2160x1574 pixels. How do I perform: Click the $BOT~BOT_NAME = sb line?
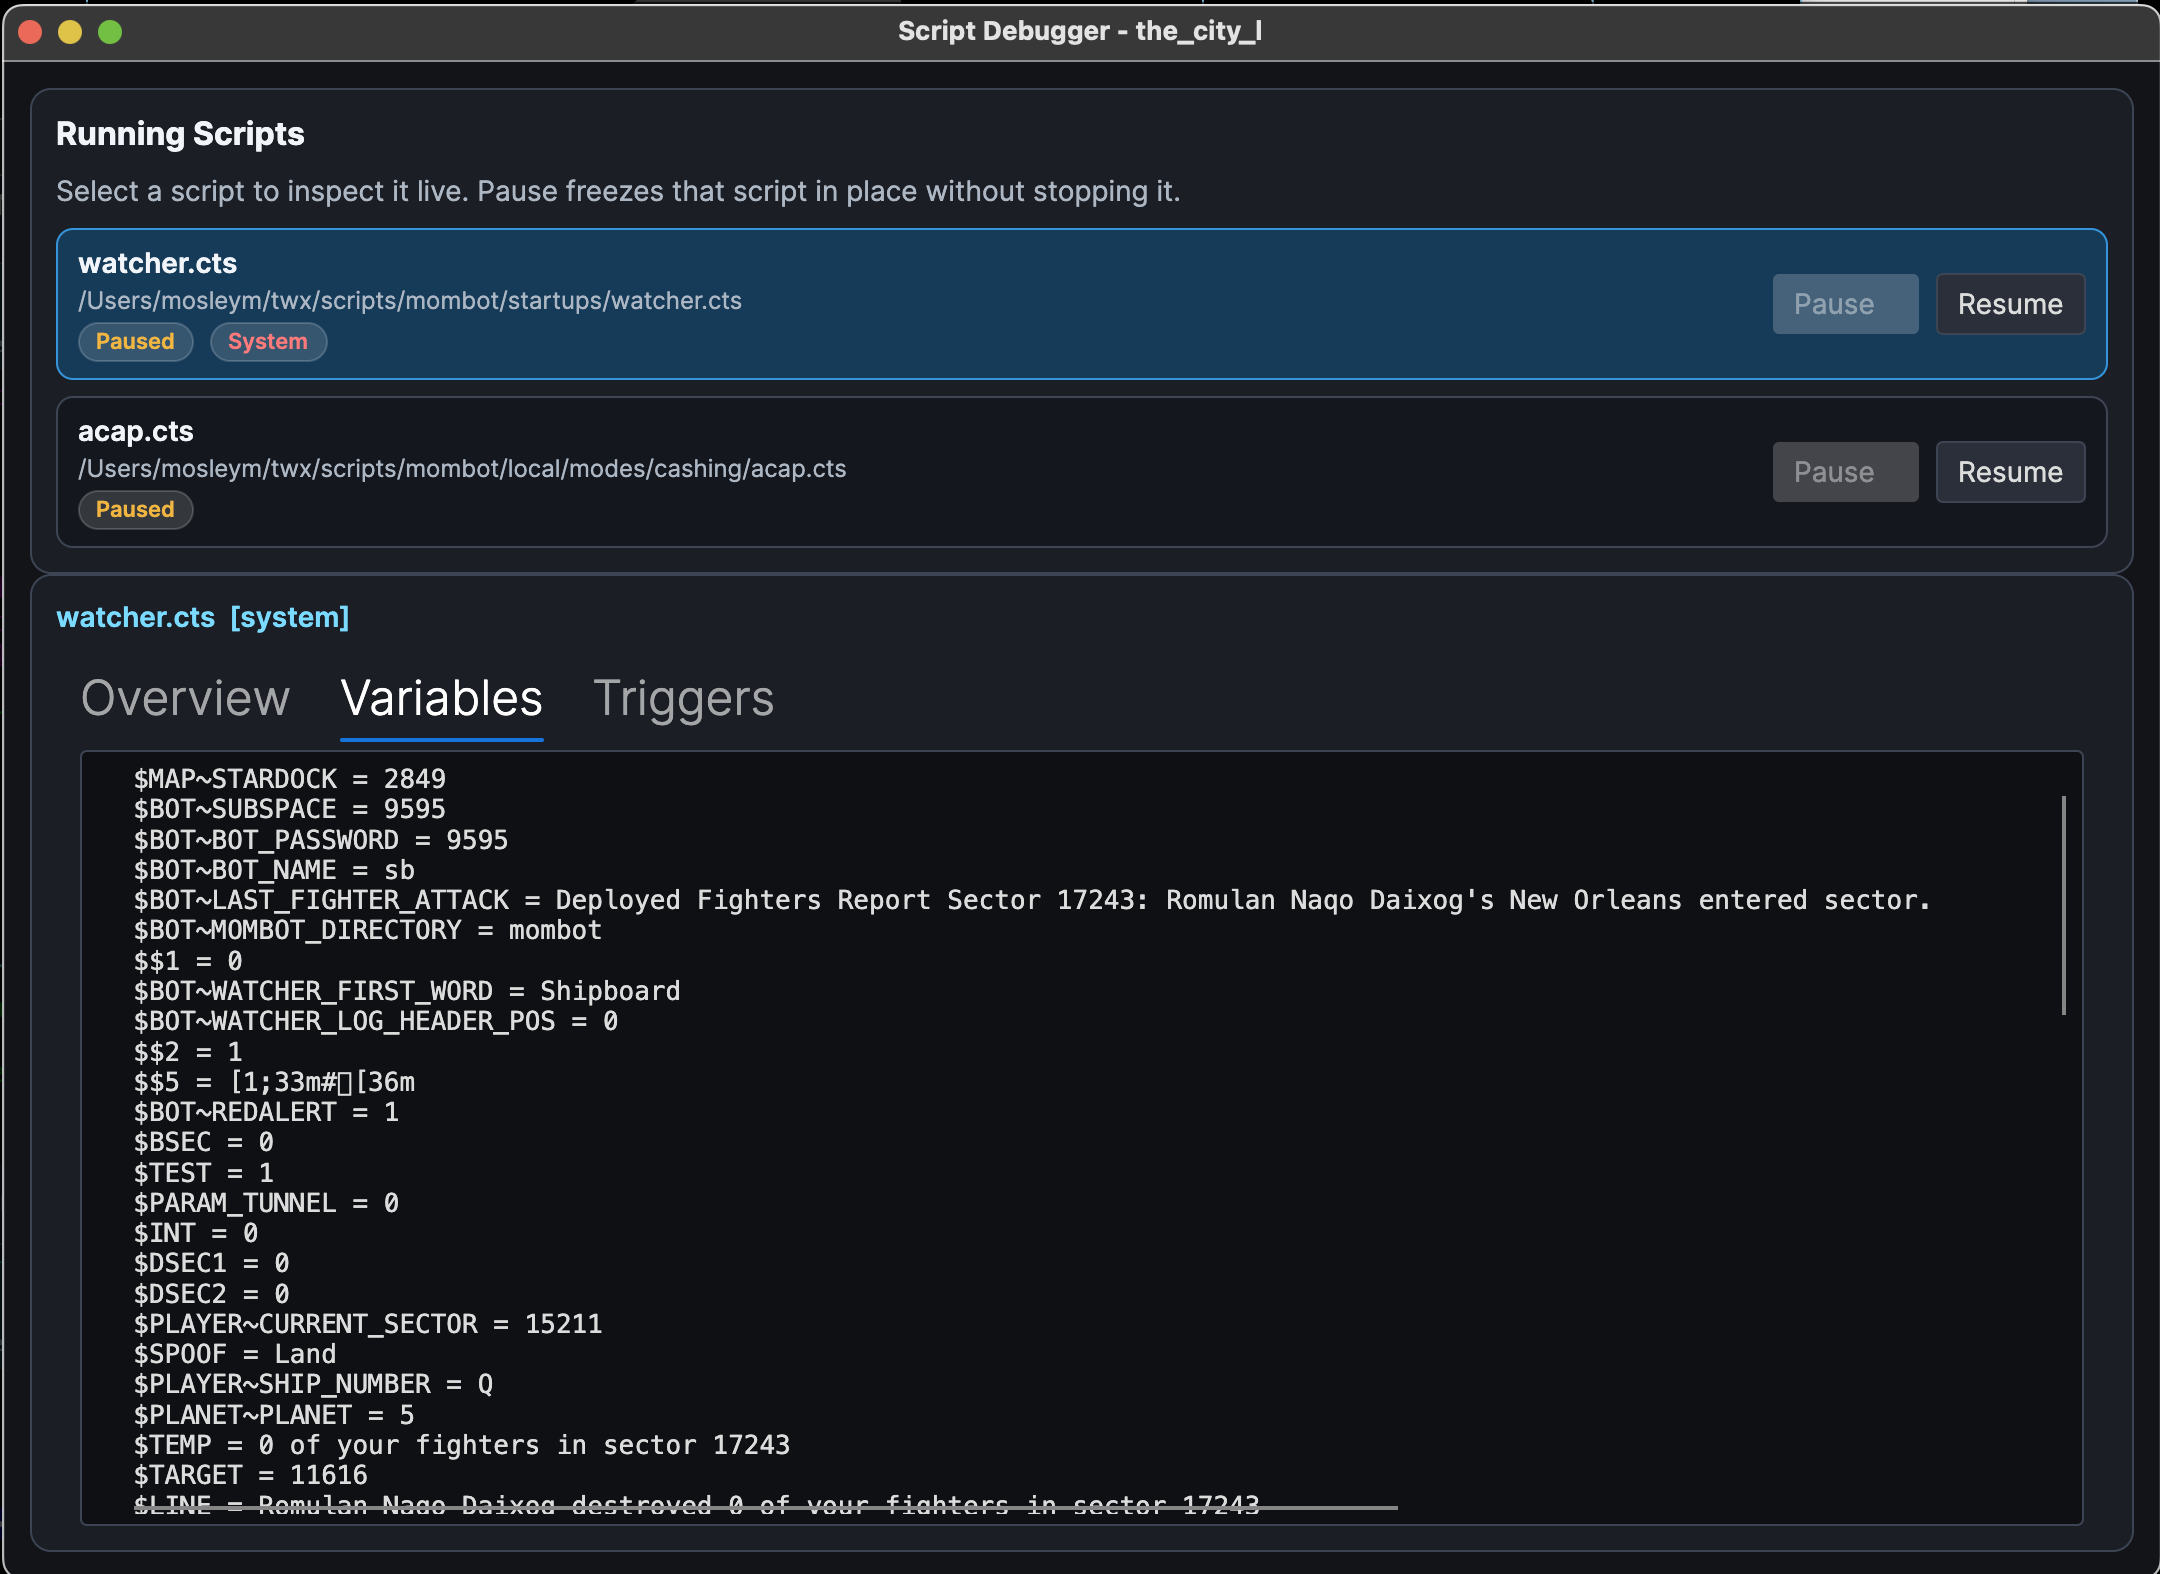click(274, 870)
